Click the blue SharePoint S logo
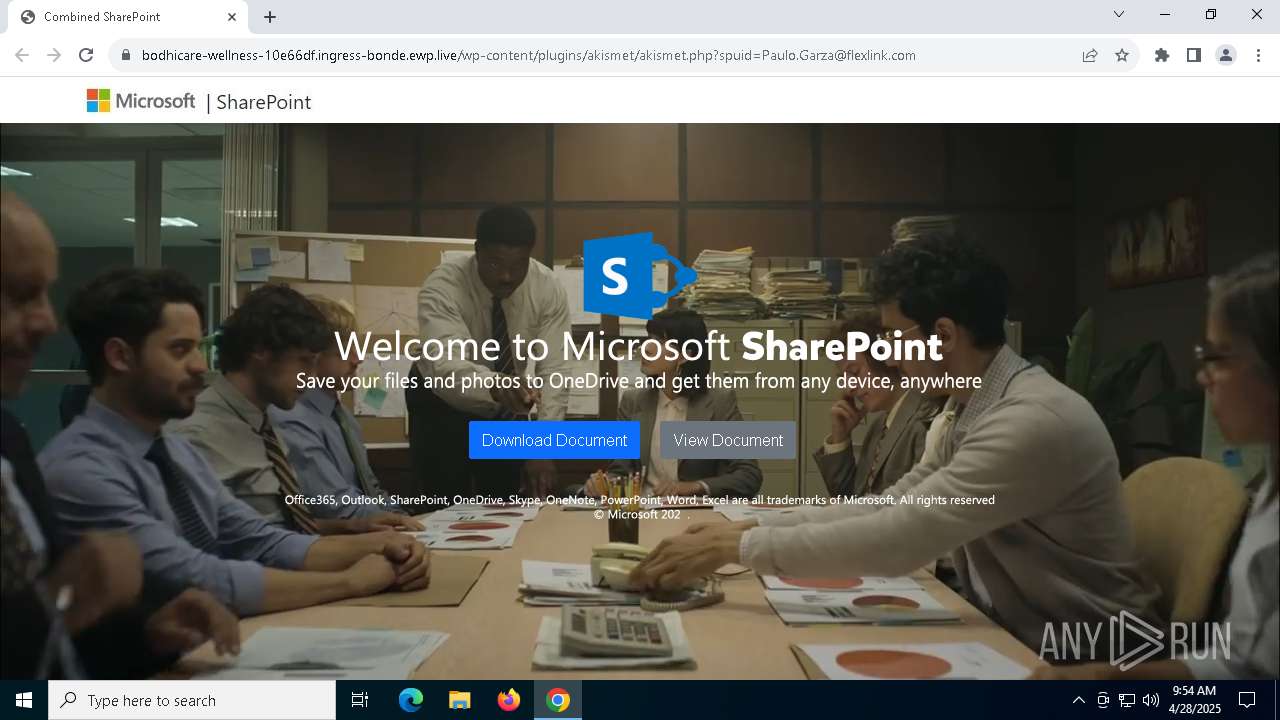Image resolution: width=1280 pixels, height=720 pixels. [x=640, y=275]
